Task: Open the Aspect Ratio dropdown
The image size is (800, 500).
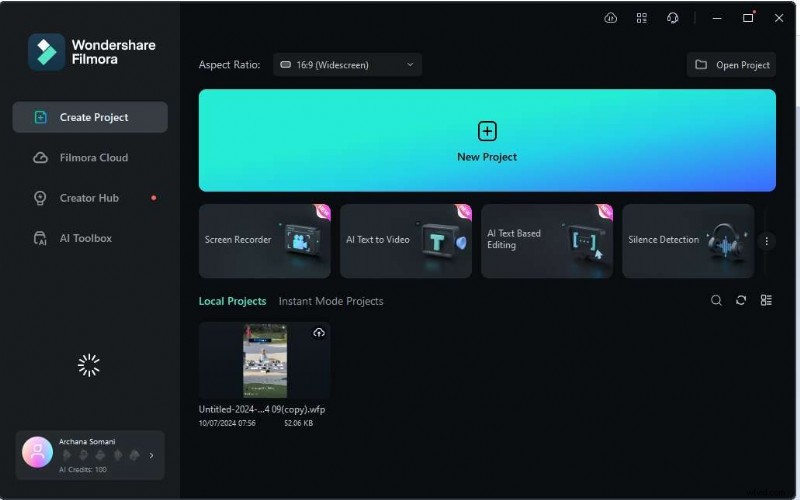Action: click(x=347, y=65)
